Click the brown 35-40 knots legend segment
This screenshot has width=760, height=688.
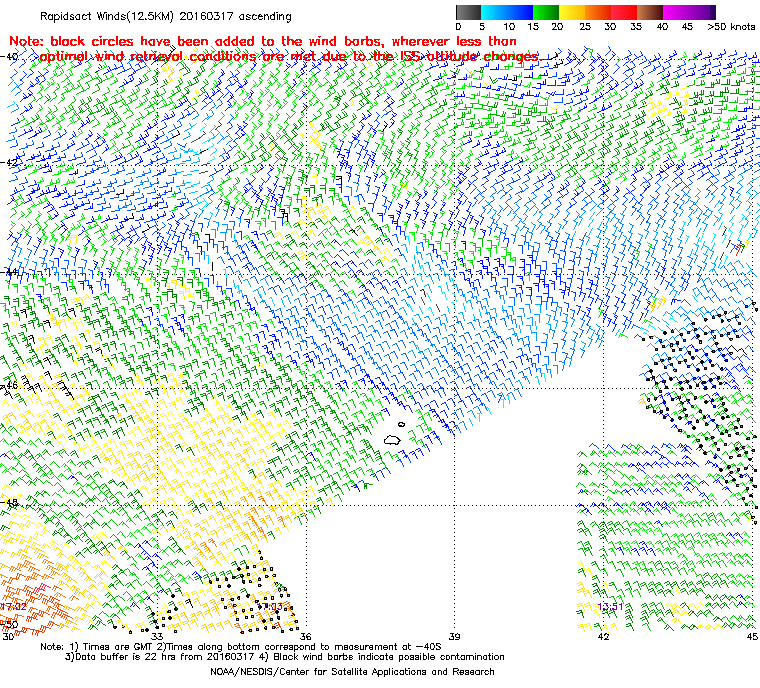point(650,12)
